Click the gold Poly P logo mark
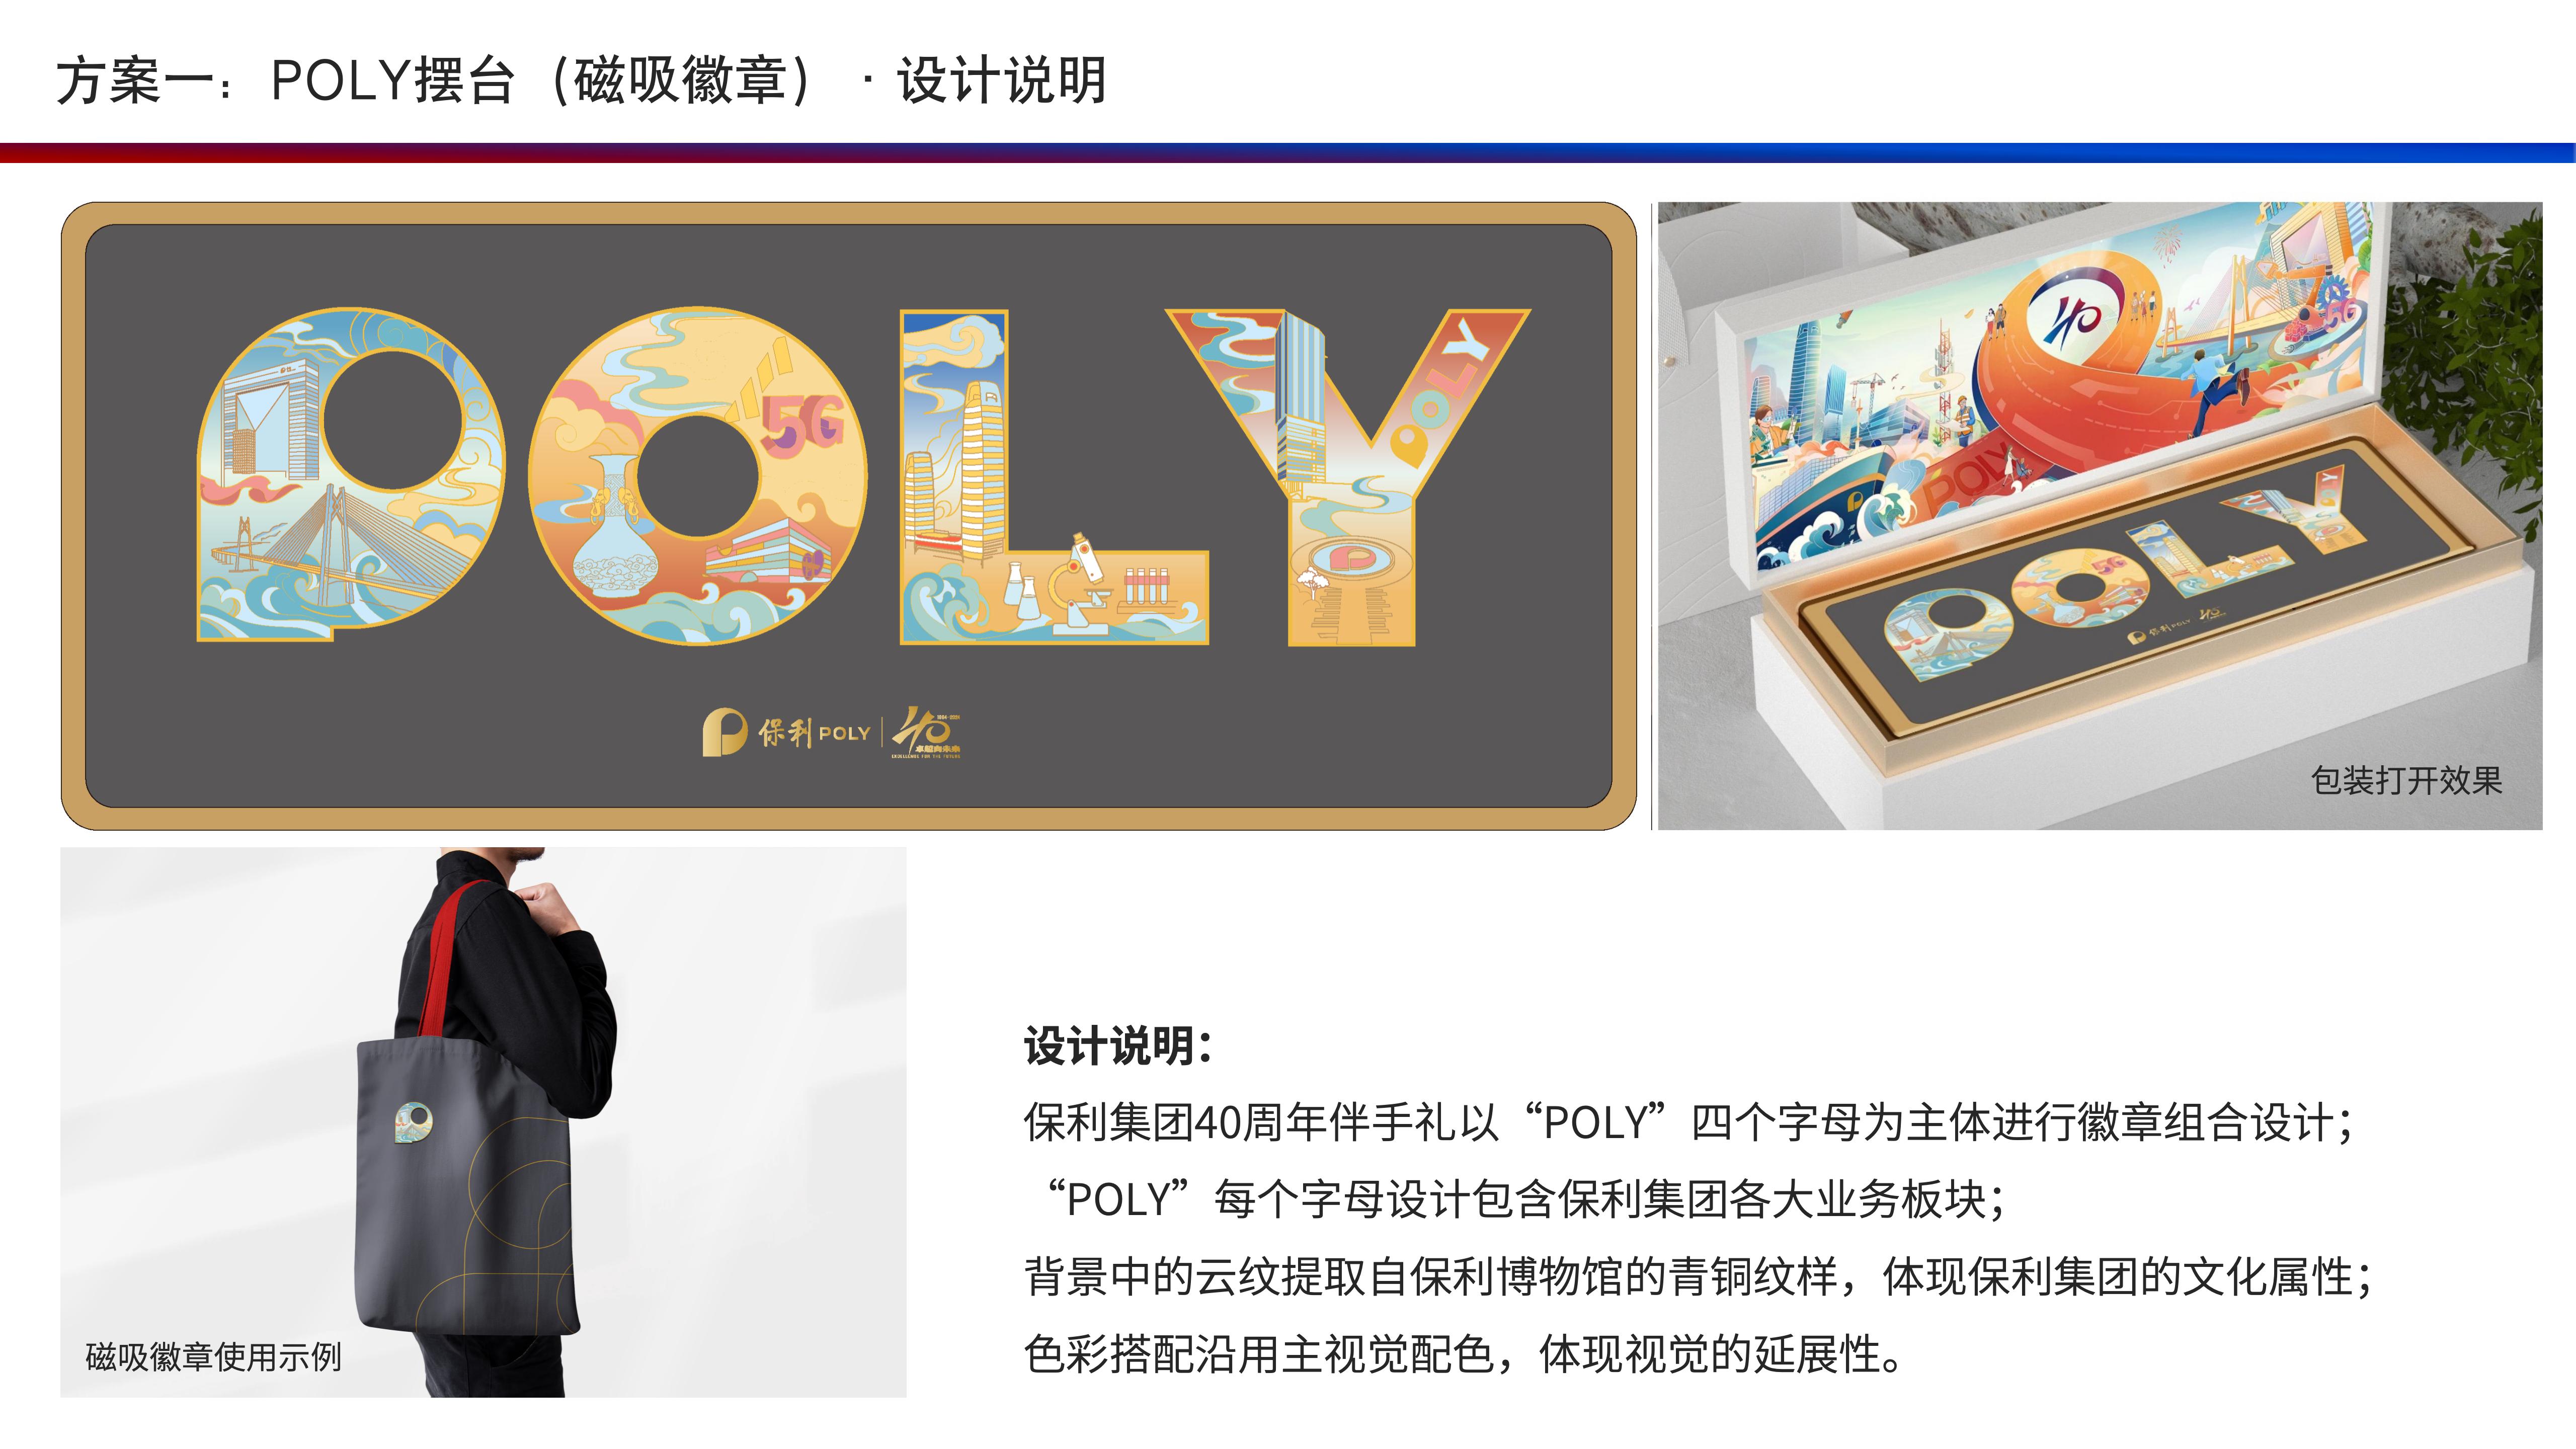 (x=724, y=732)
